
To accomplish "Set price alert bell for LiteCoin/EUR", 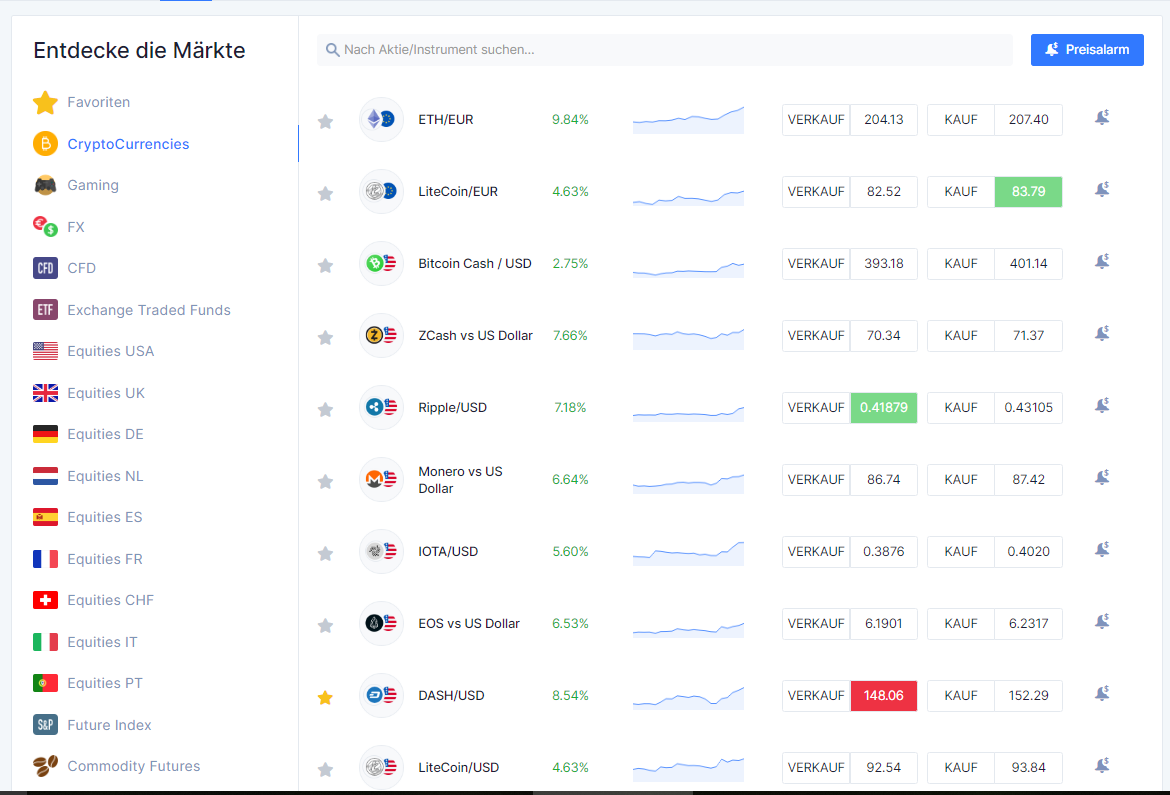I will [x=1102, y=190].
